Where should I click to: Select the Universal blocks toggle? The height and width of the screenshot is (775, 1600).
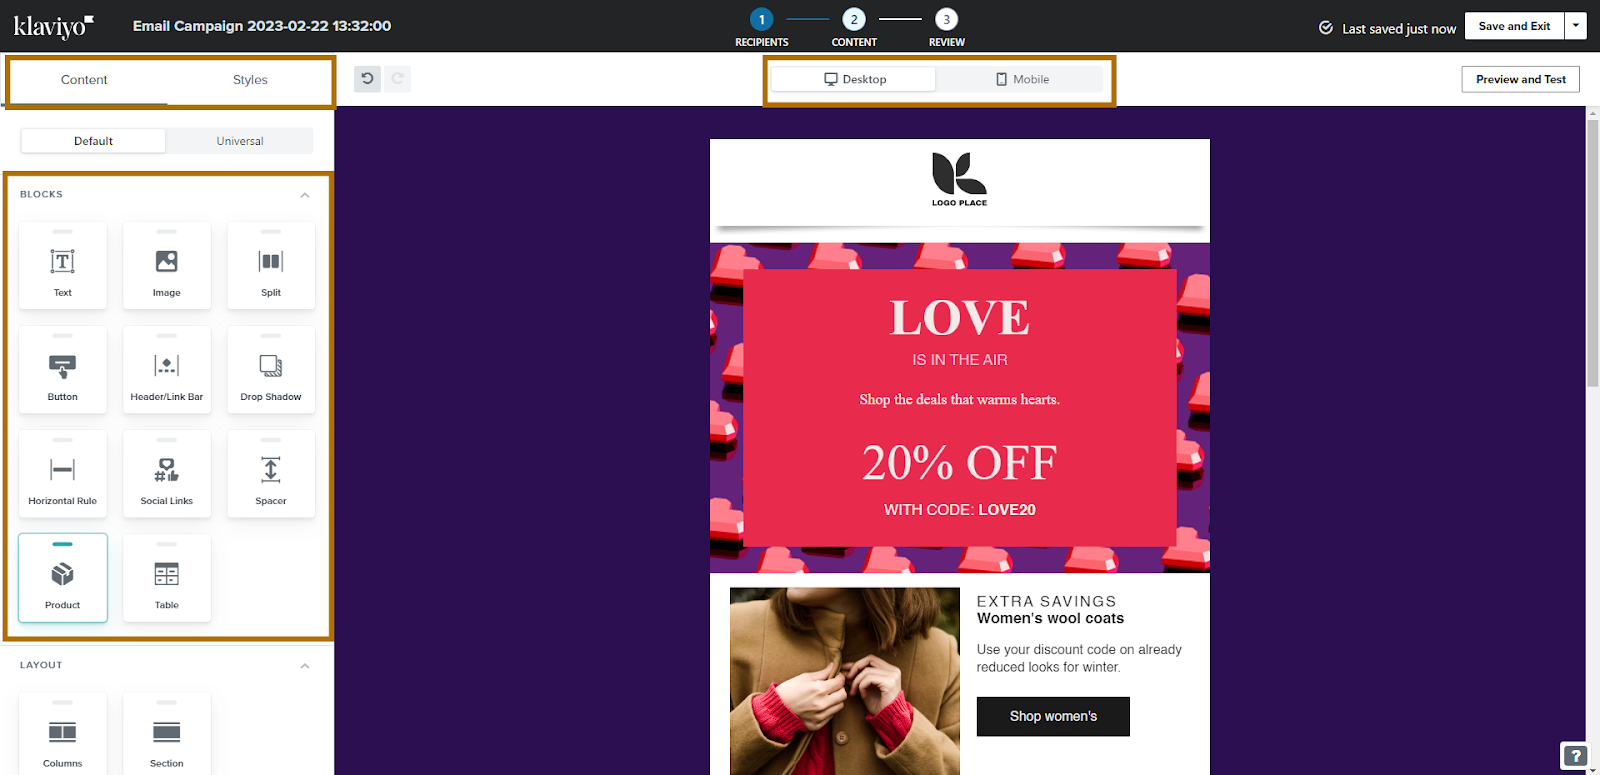pos(240,141)
